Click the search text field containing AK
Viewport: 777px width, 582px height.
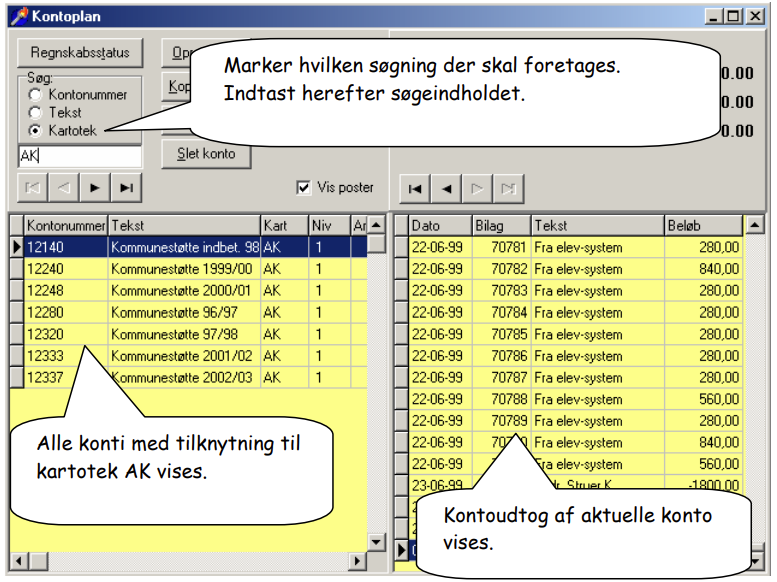click(80, 156)
